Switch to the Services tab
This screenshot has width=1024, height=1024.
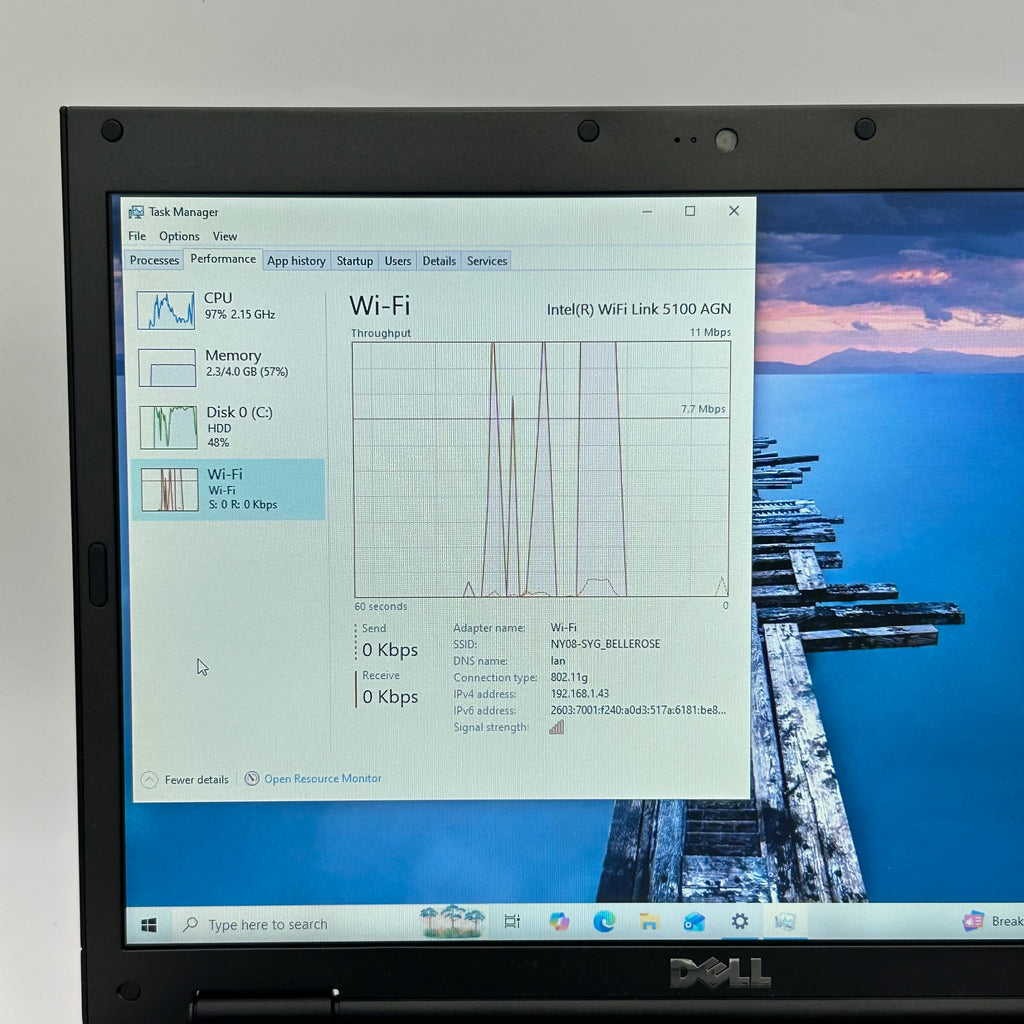pos(487,261)
